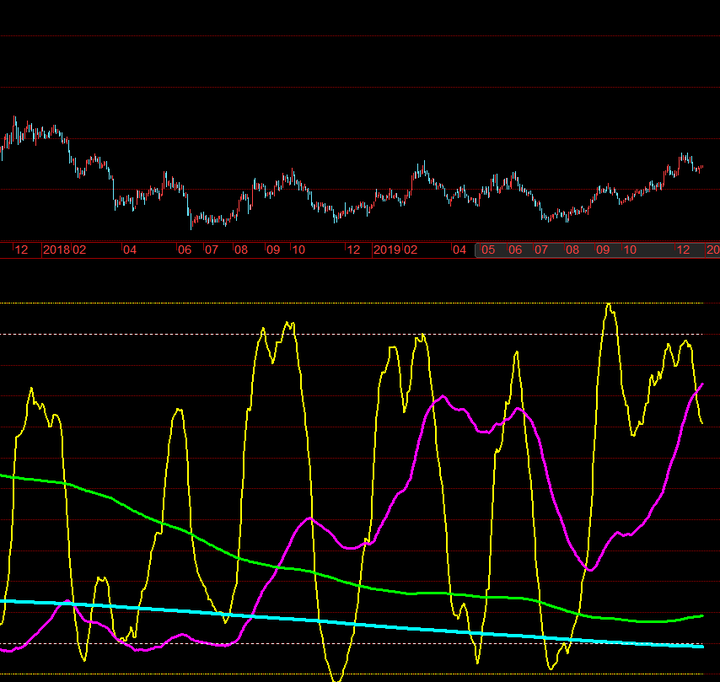This screenshot has width=720, height=682.
Task: Click month 04 label of 2019
Action: (x=459, y=250)
